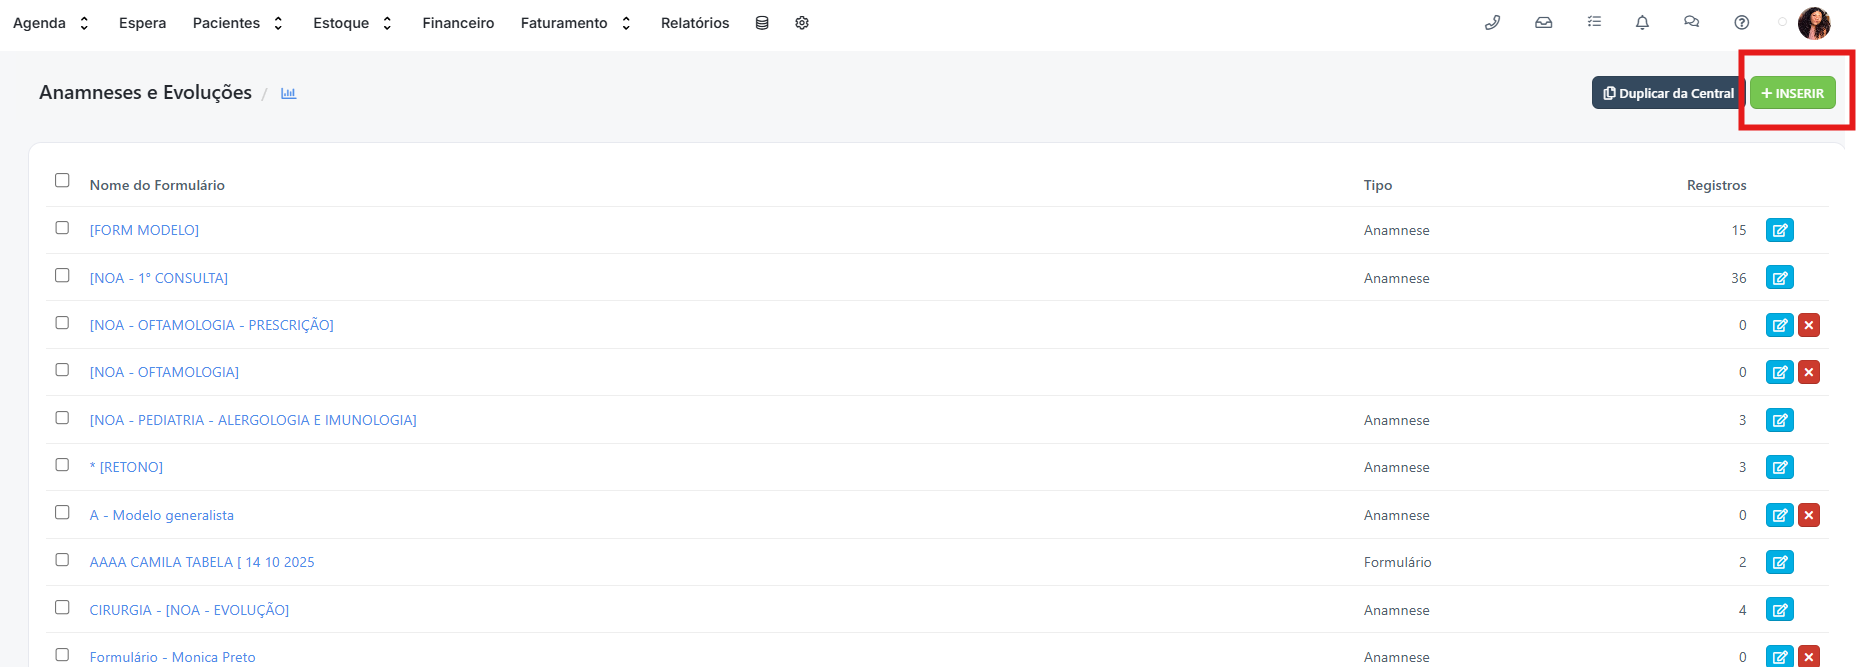Click the Nome do Formulário column header
Screen dimensions: 1856x667
coord(157,185)
